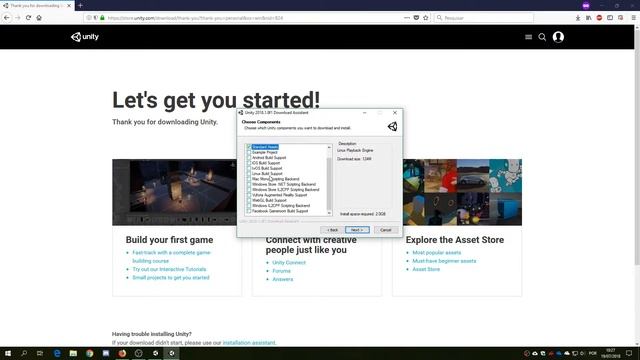Click Next in the Download Assistant

357,230
